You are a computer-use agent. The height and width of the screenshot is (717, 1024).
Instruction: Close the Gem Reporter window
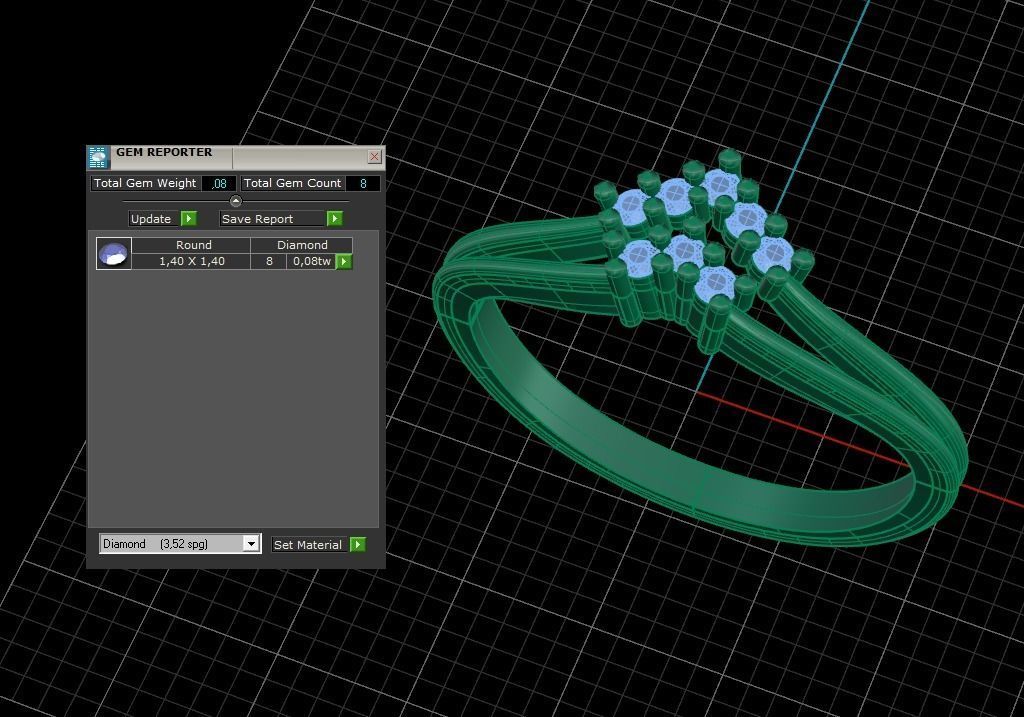pyautogui.click(x=374, y=157)
